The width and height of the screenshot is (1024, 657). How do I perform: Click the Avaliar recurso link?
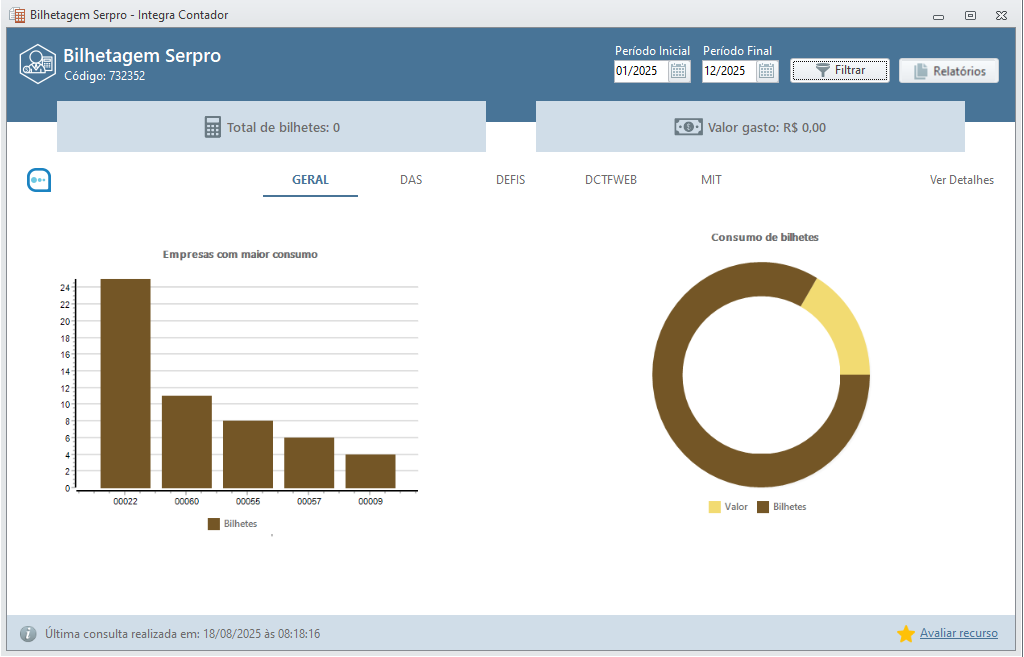958,633
